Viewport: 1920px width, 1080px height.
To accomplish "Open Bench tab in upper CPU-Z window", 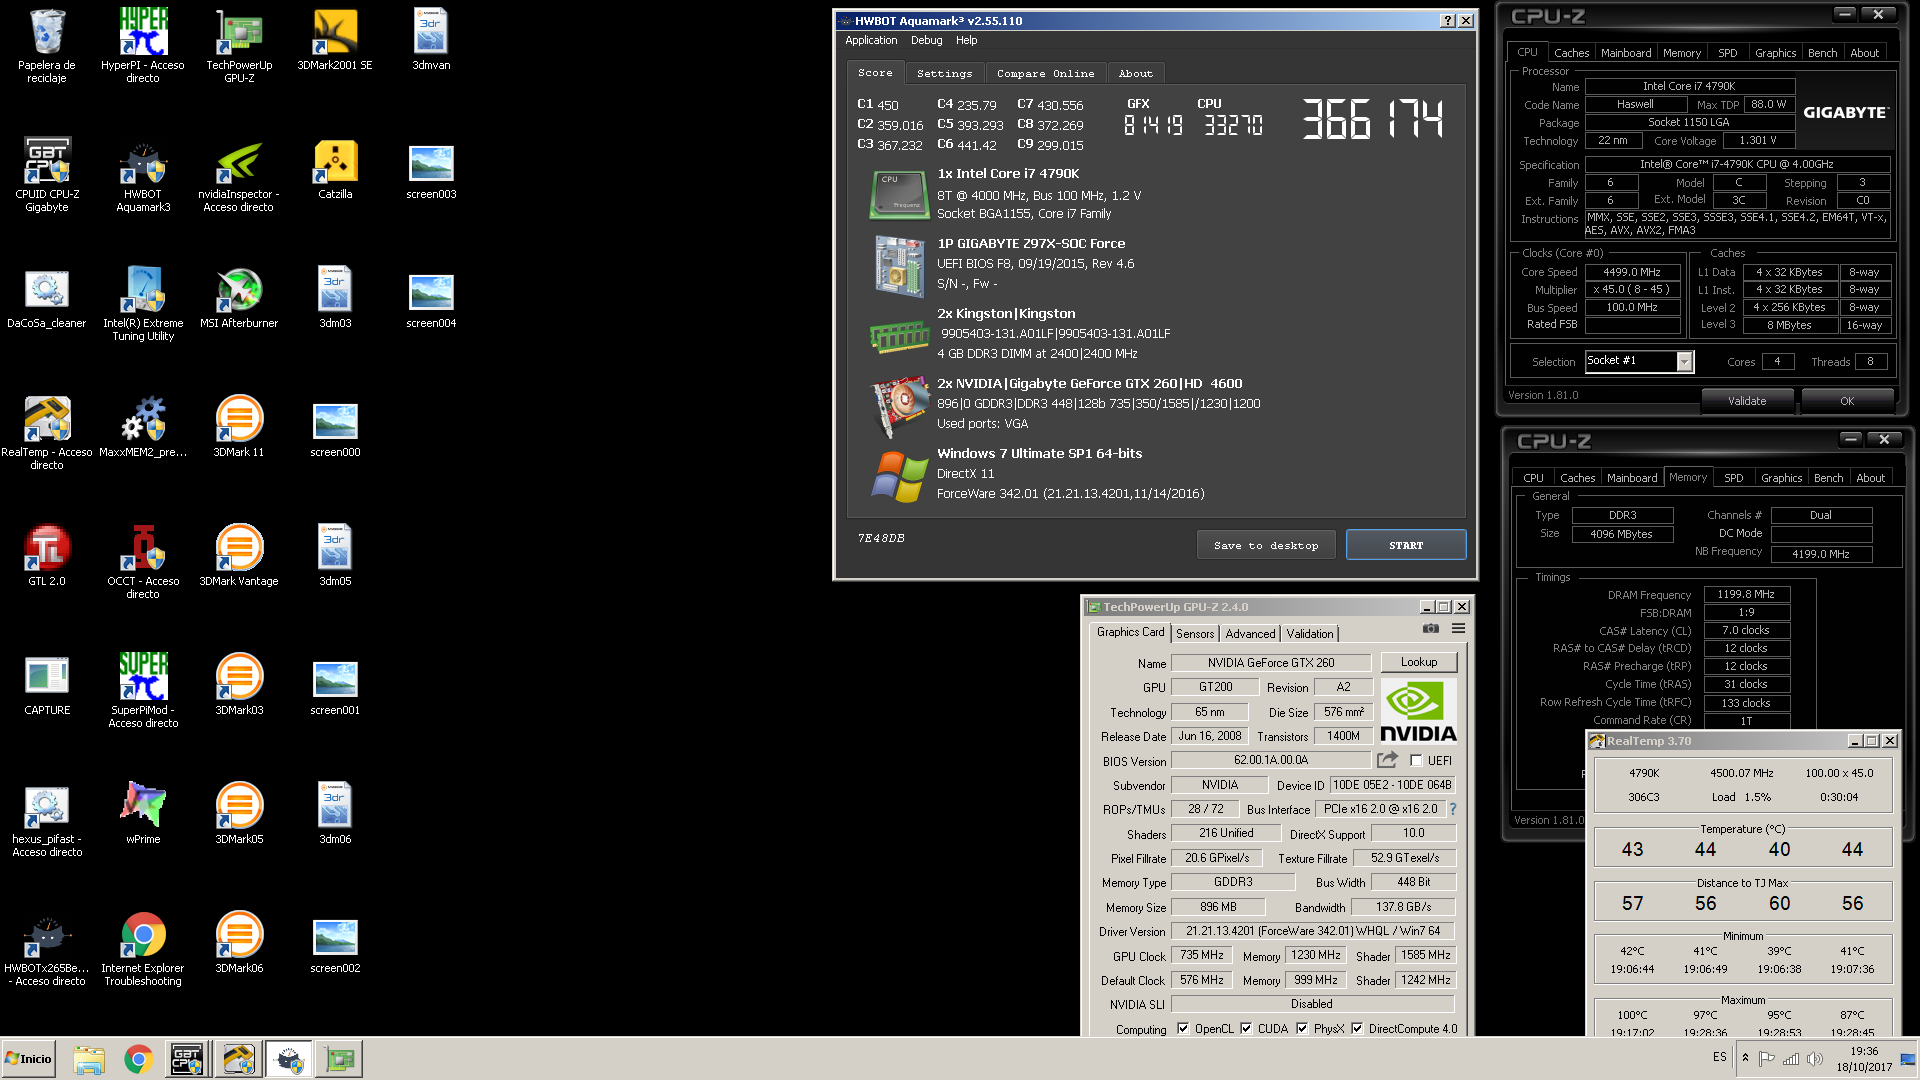I will coord(1822,53).
